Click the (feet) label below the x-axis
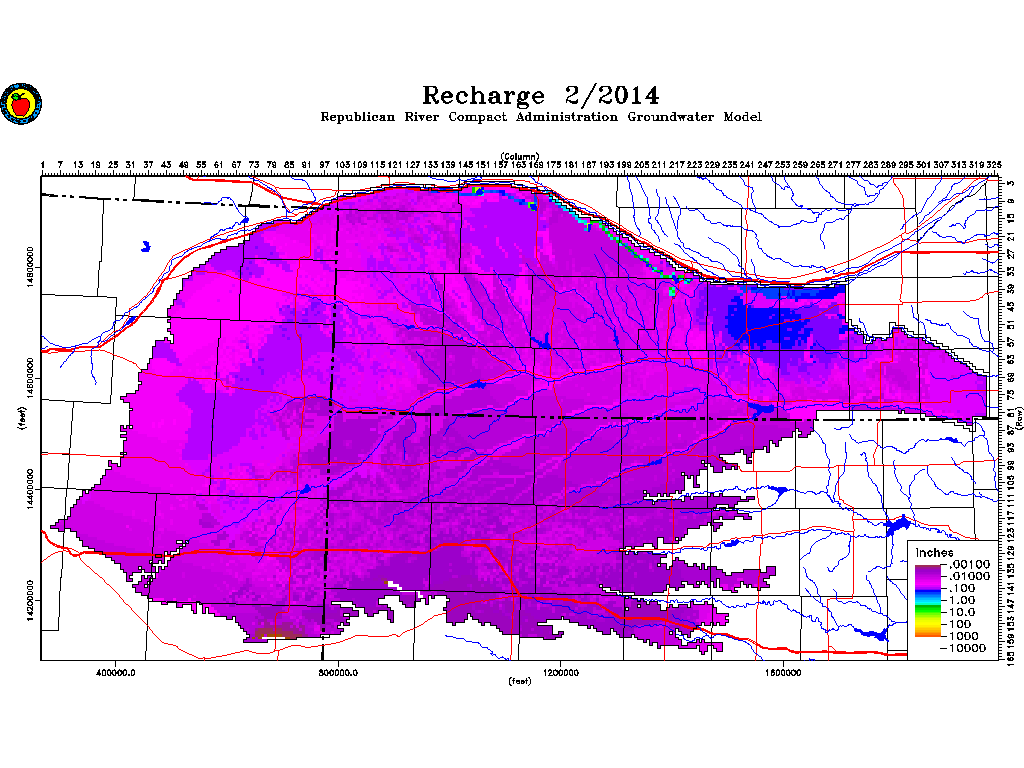This screenshot has height=768, width=1024. tap(520, 682)
